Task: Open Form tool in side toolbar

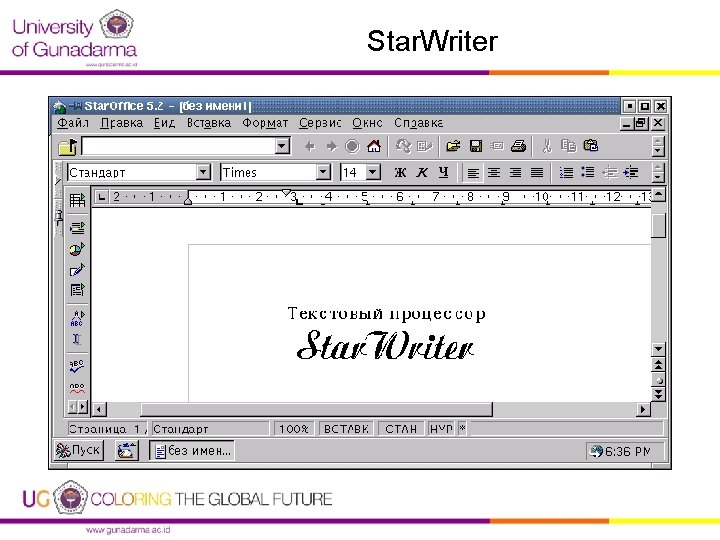Action: [x=77, y=290]
